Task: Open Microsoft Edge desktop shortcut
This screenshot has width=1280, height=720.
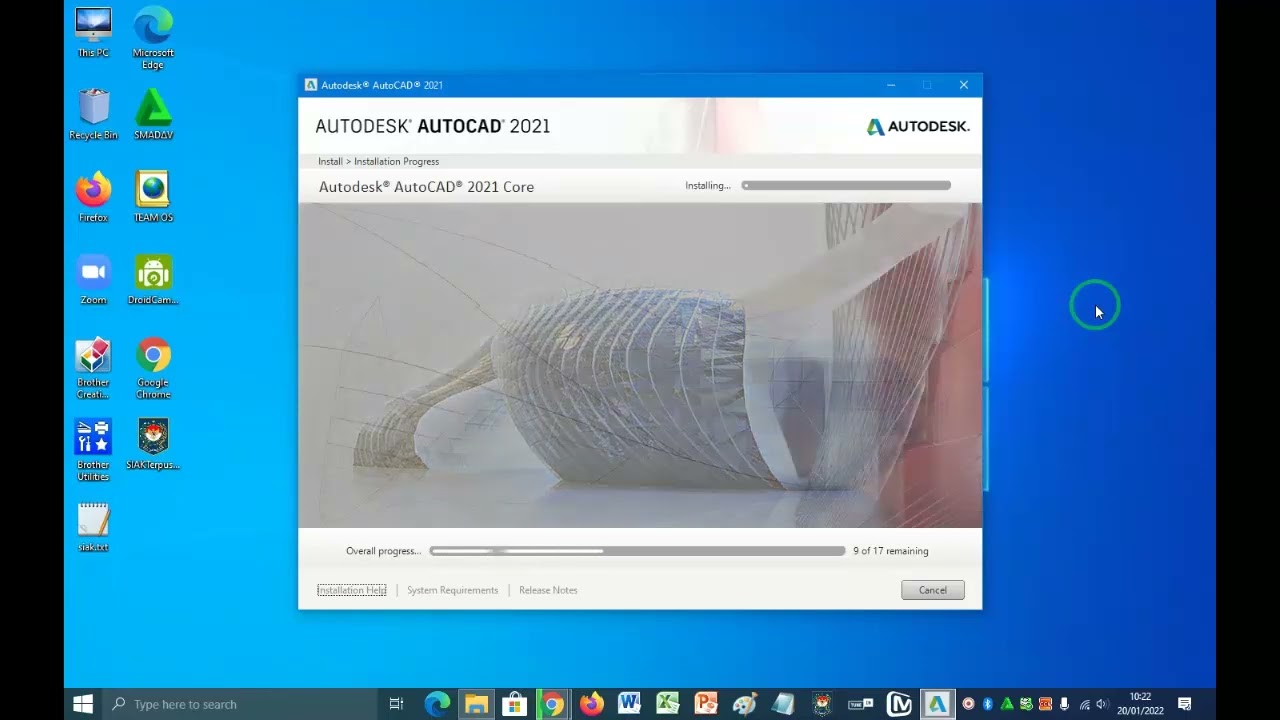Action: pyautogui.click(x=153, y=38)
